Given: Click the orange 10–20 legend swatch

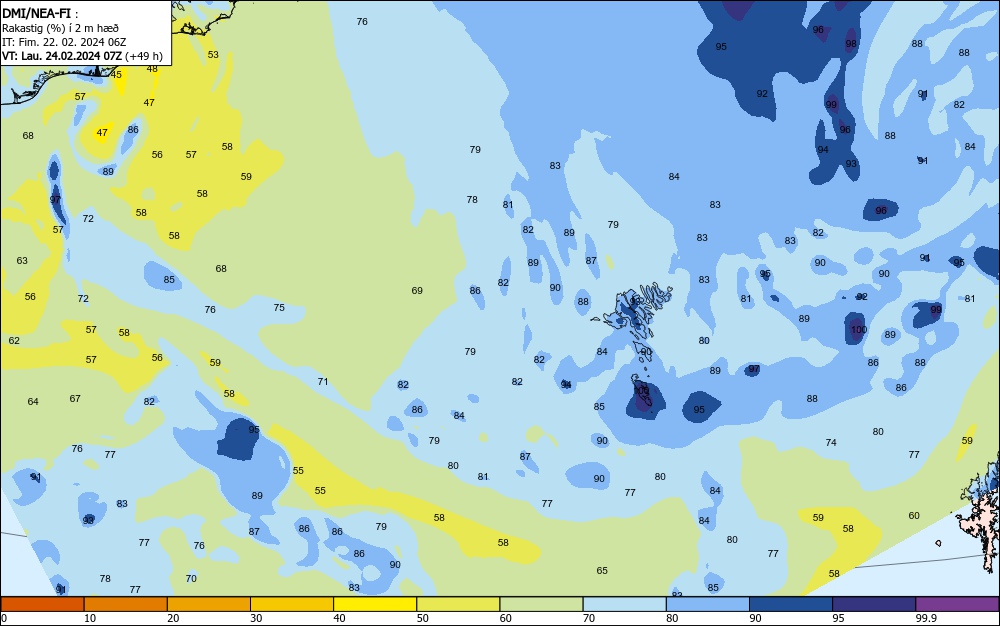Looking at the screenshot, I should pos(126,604).
